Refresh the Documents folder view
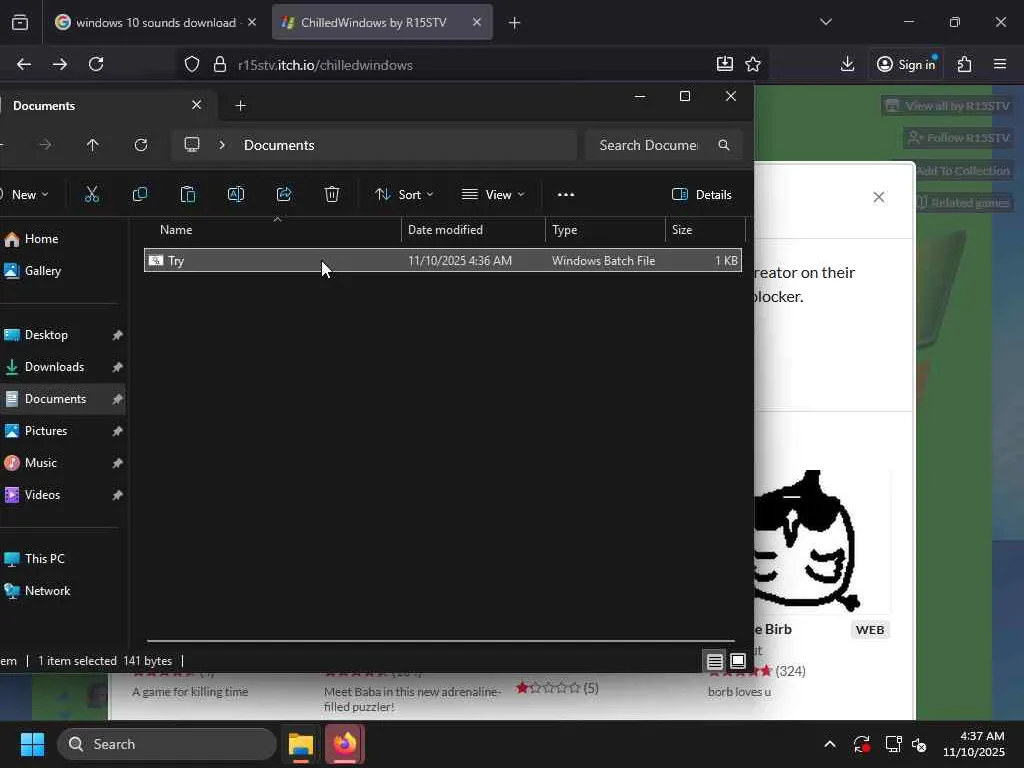1024x768 pixels. click(140, 145)
